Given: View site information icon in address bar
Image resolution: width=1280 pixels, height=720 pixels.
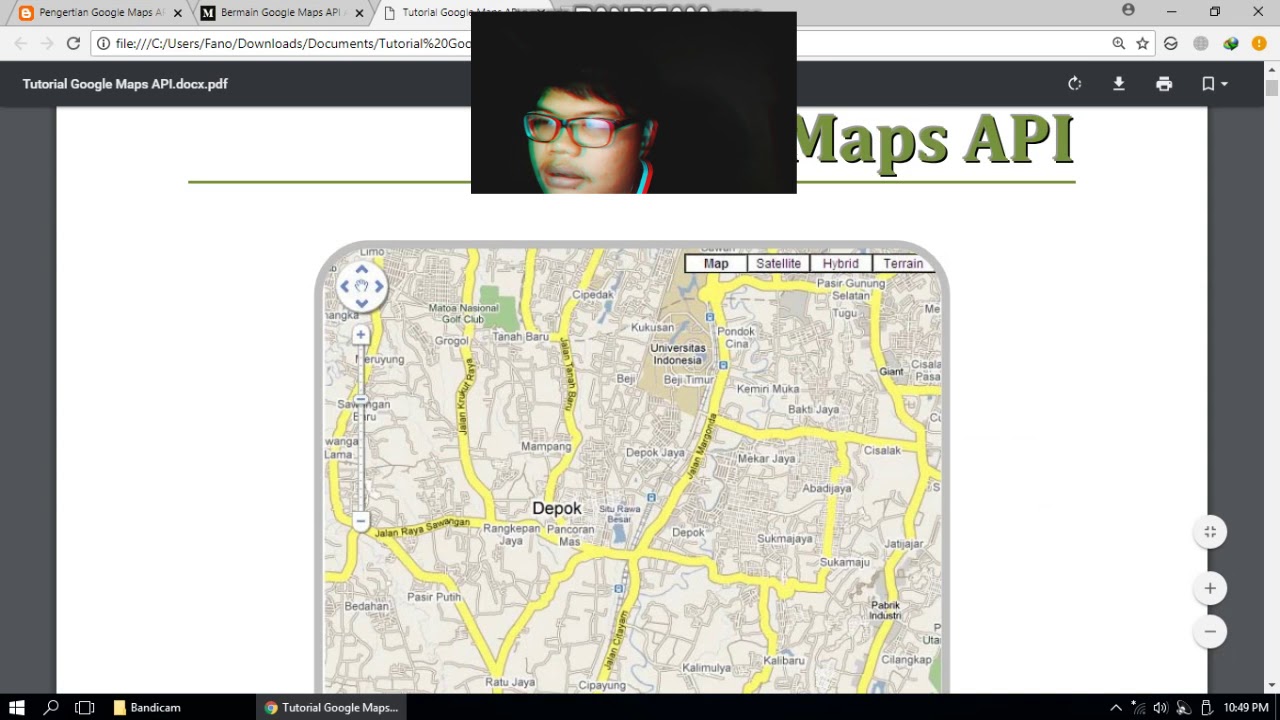Looking at the screenshot, I should [103, 43].
